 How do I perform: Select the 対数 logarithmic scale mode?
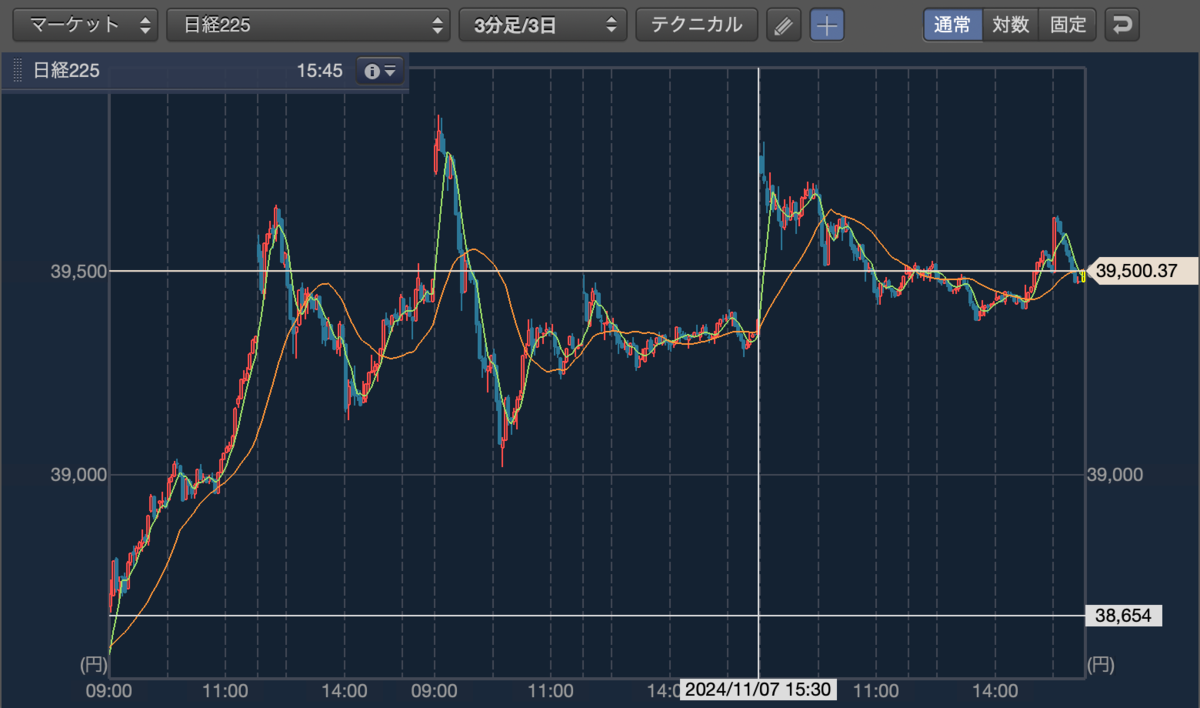pos(1010,25)
